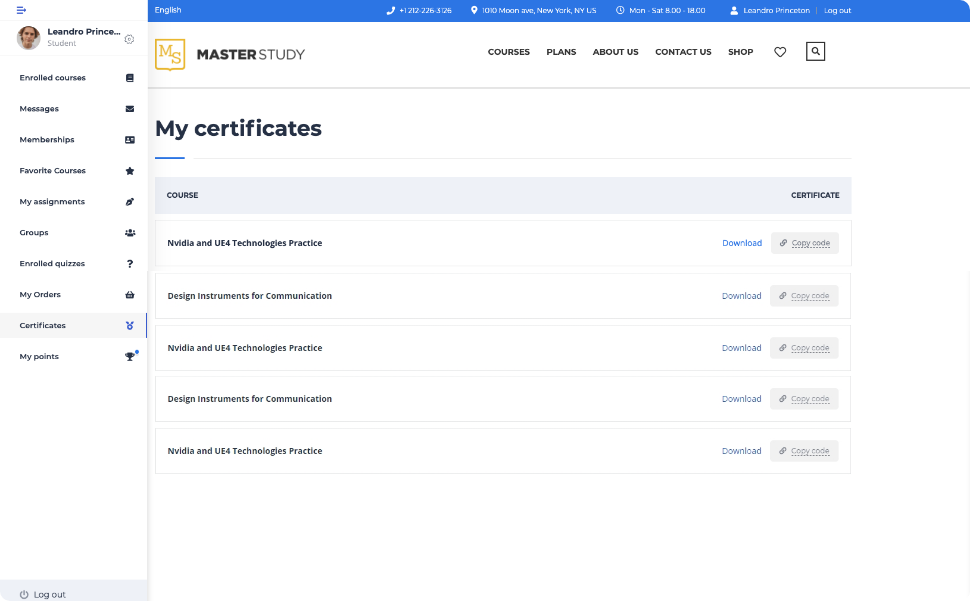This screenshot has width=970, height=601.
Task: Open the Courses menu item
Action: [508, 52]
